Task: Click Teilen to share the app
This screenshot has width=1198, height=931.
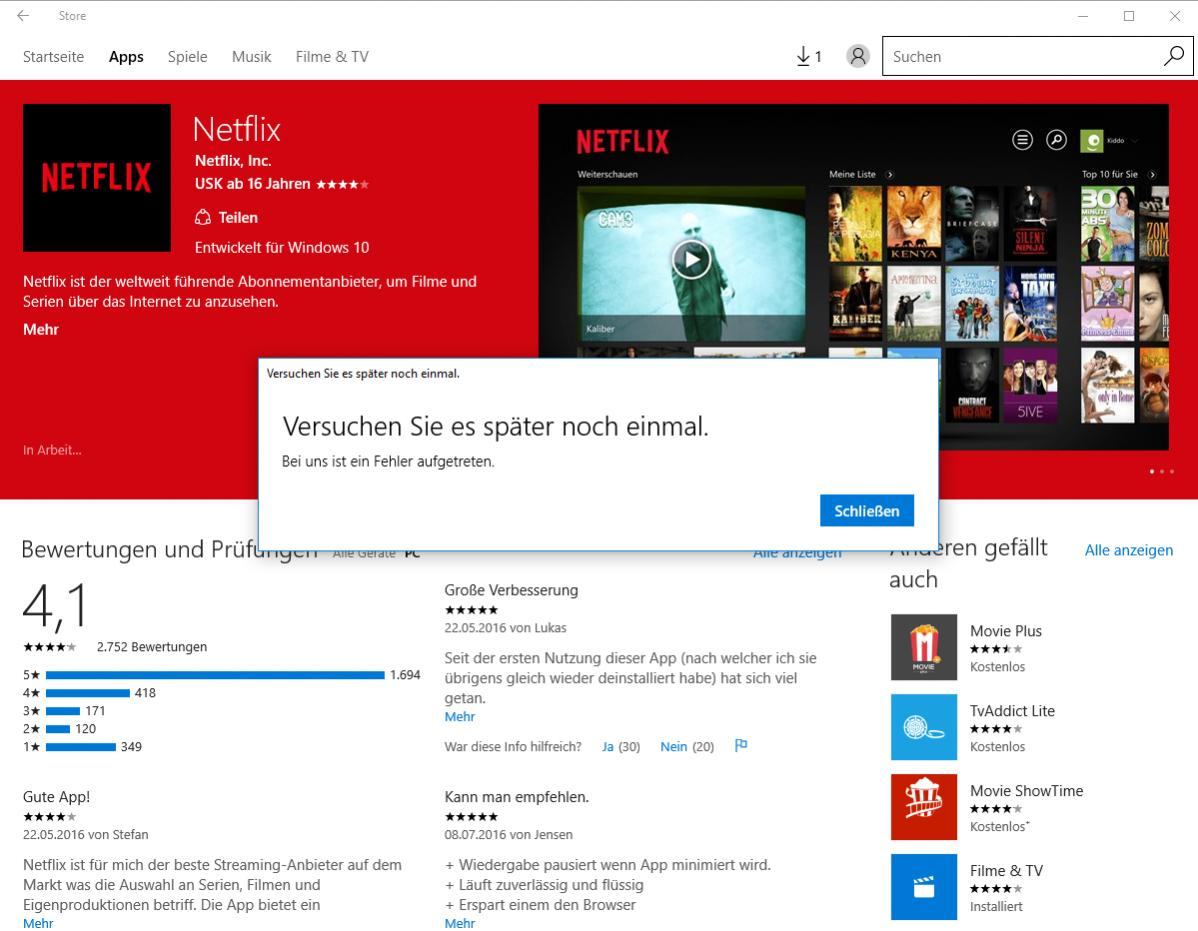Action: pyautogui.click(x=238, y=218)
